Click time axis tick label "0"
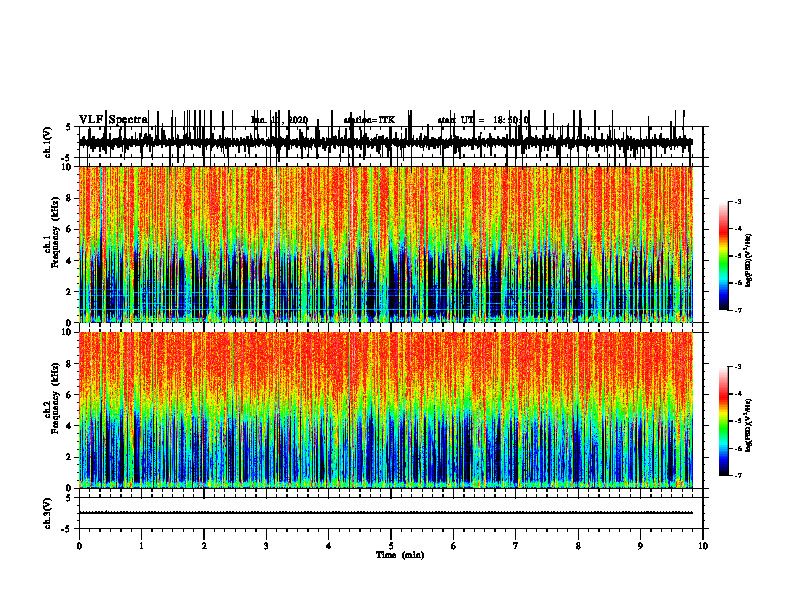This screenshot has width=792, height=612. tap(79, 546)
